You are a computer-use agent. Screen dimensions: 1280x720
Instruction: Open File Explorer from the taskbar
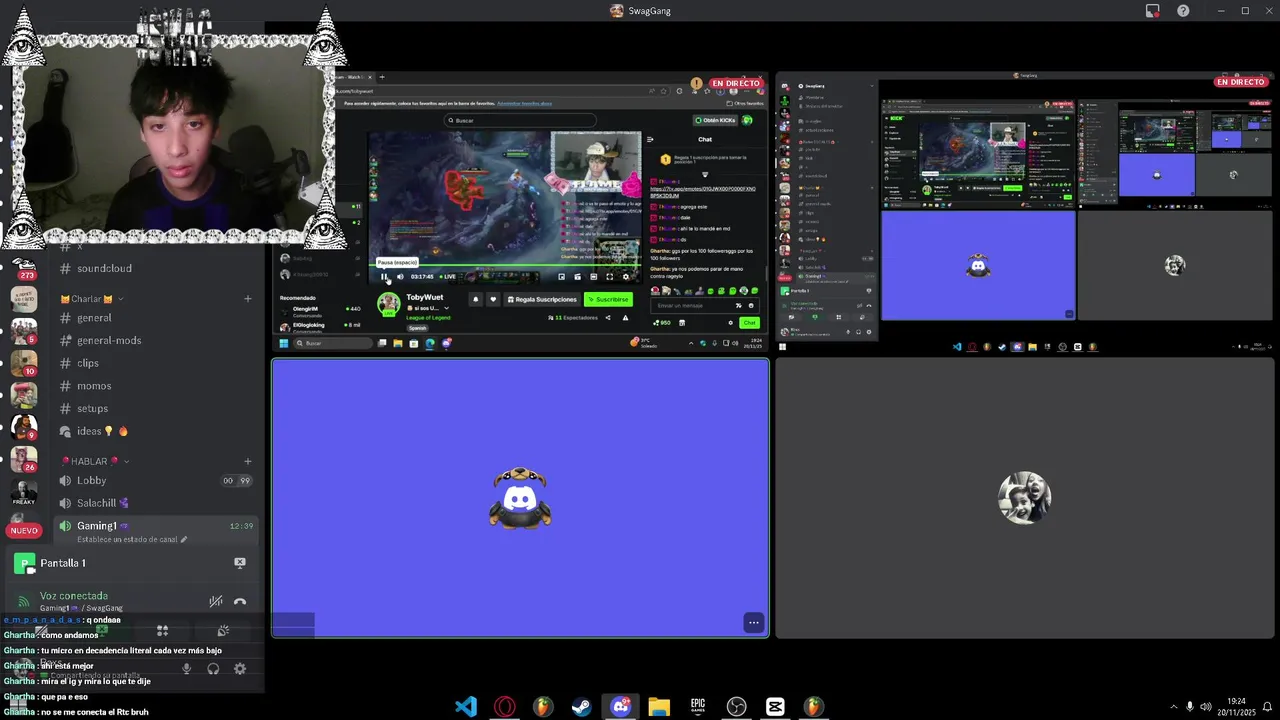[659, 707]
